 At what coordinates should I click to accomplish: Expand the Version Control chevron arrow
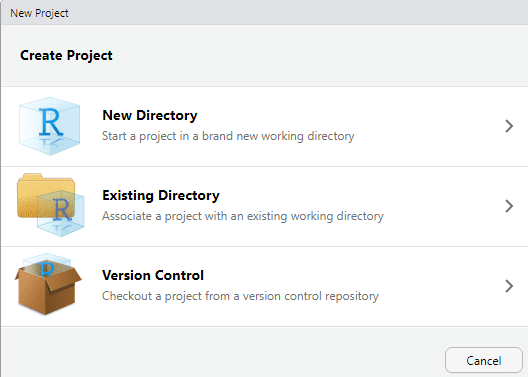tap(509, 286)
